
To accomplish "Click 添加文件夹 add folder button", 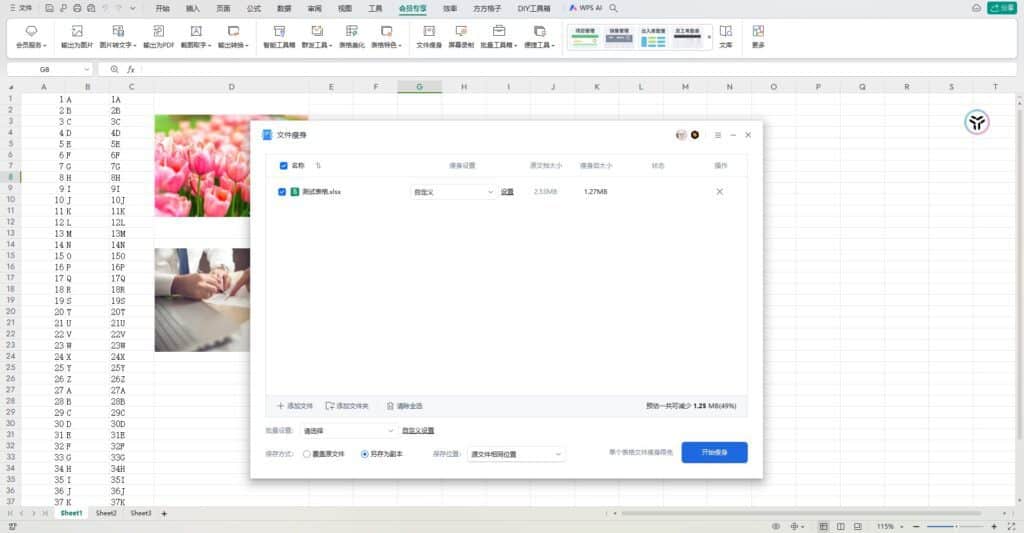I will (x=347, y=406).
